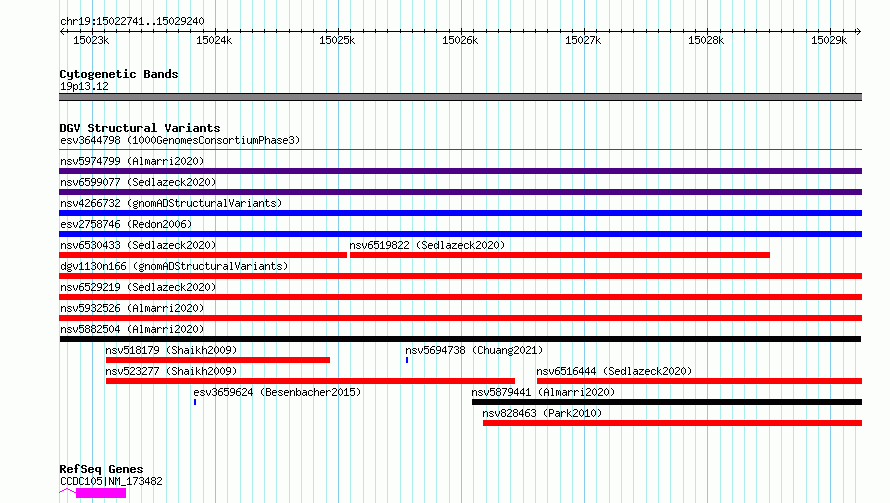Click nsv5882504 (Almarri2020) label

(x=132, y=329)
